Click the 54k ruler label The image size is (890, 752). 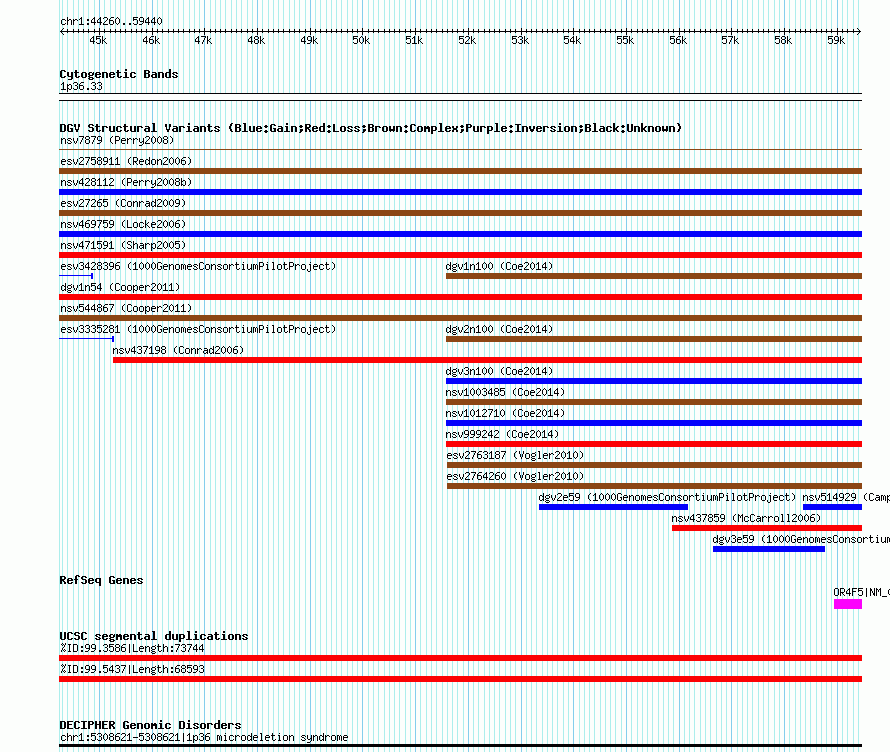tap(572, 40)
